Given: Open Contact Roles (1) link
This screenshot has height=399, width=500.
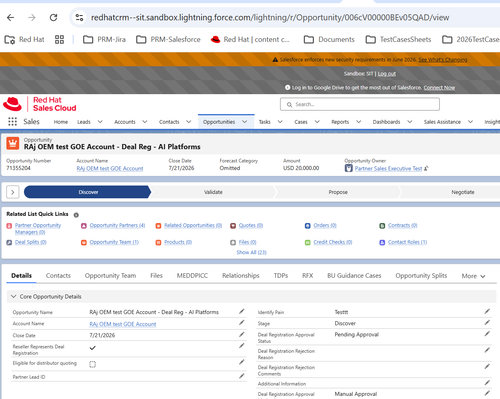Looking at the screenshot, I should point(407,242).
